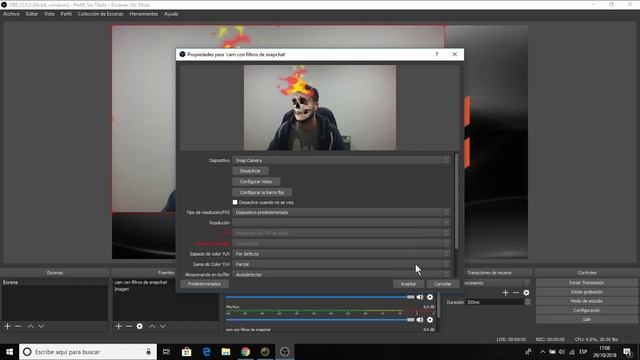Open the Archivo menu
Viewport: 640px width, 360px height.
pyautogui.click(x=11, y=14)
